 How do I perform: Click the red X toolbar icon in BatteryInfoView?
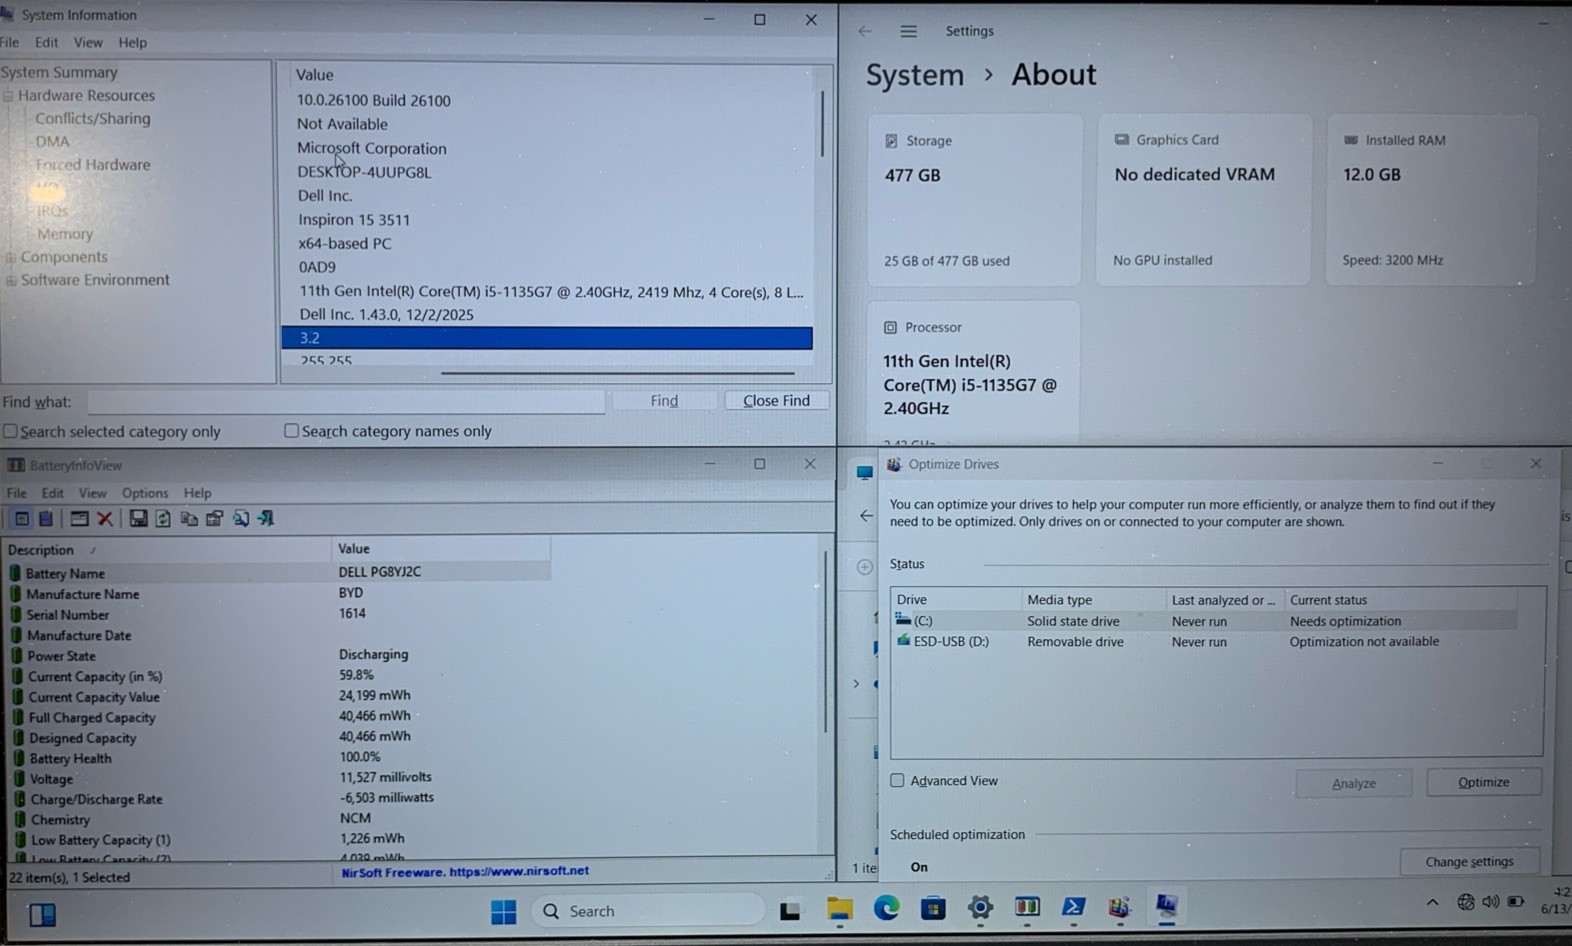tap(105, 518)
